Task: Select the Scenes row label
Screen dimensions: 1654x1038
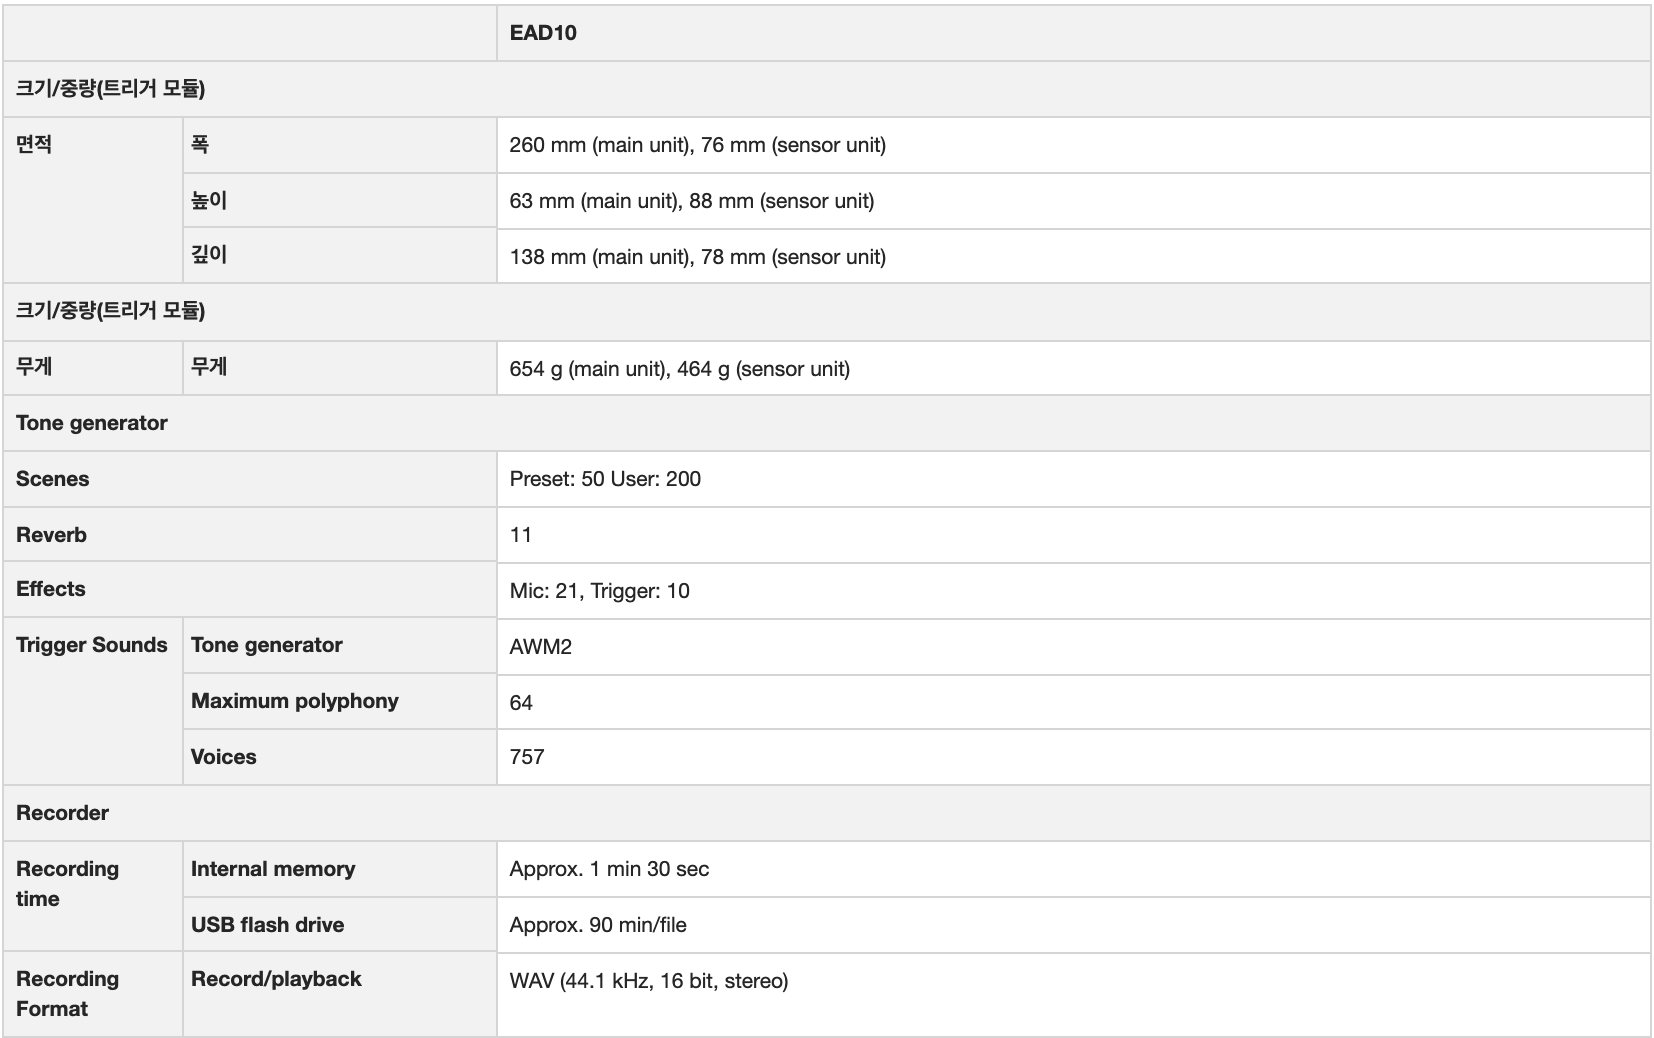Action: pyautogui.click(x=53, y=479)
